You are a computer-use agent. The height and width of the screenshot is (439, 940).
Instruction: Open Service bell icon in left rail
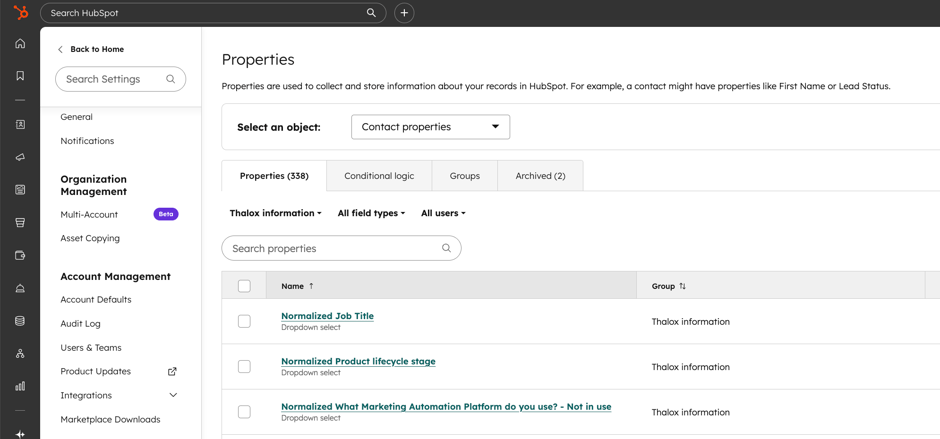20,288
